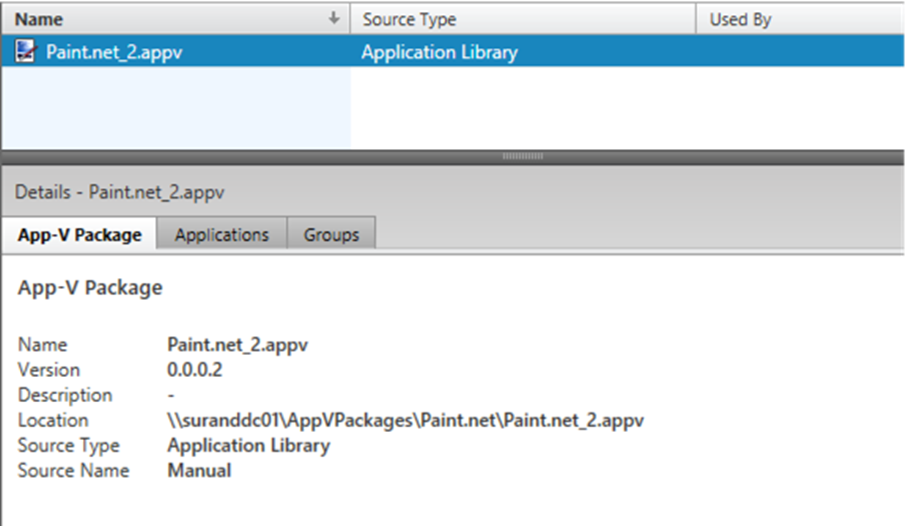Sort by the Name column header
Image resolution: width=906 pixels, height=526 pixels.
176,19
